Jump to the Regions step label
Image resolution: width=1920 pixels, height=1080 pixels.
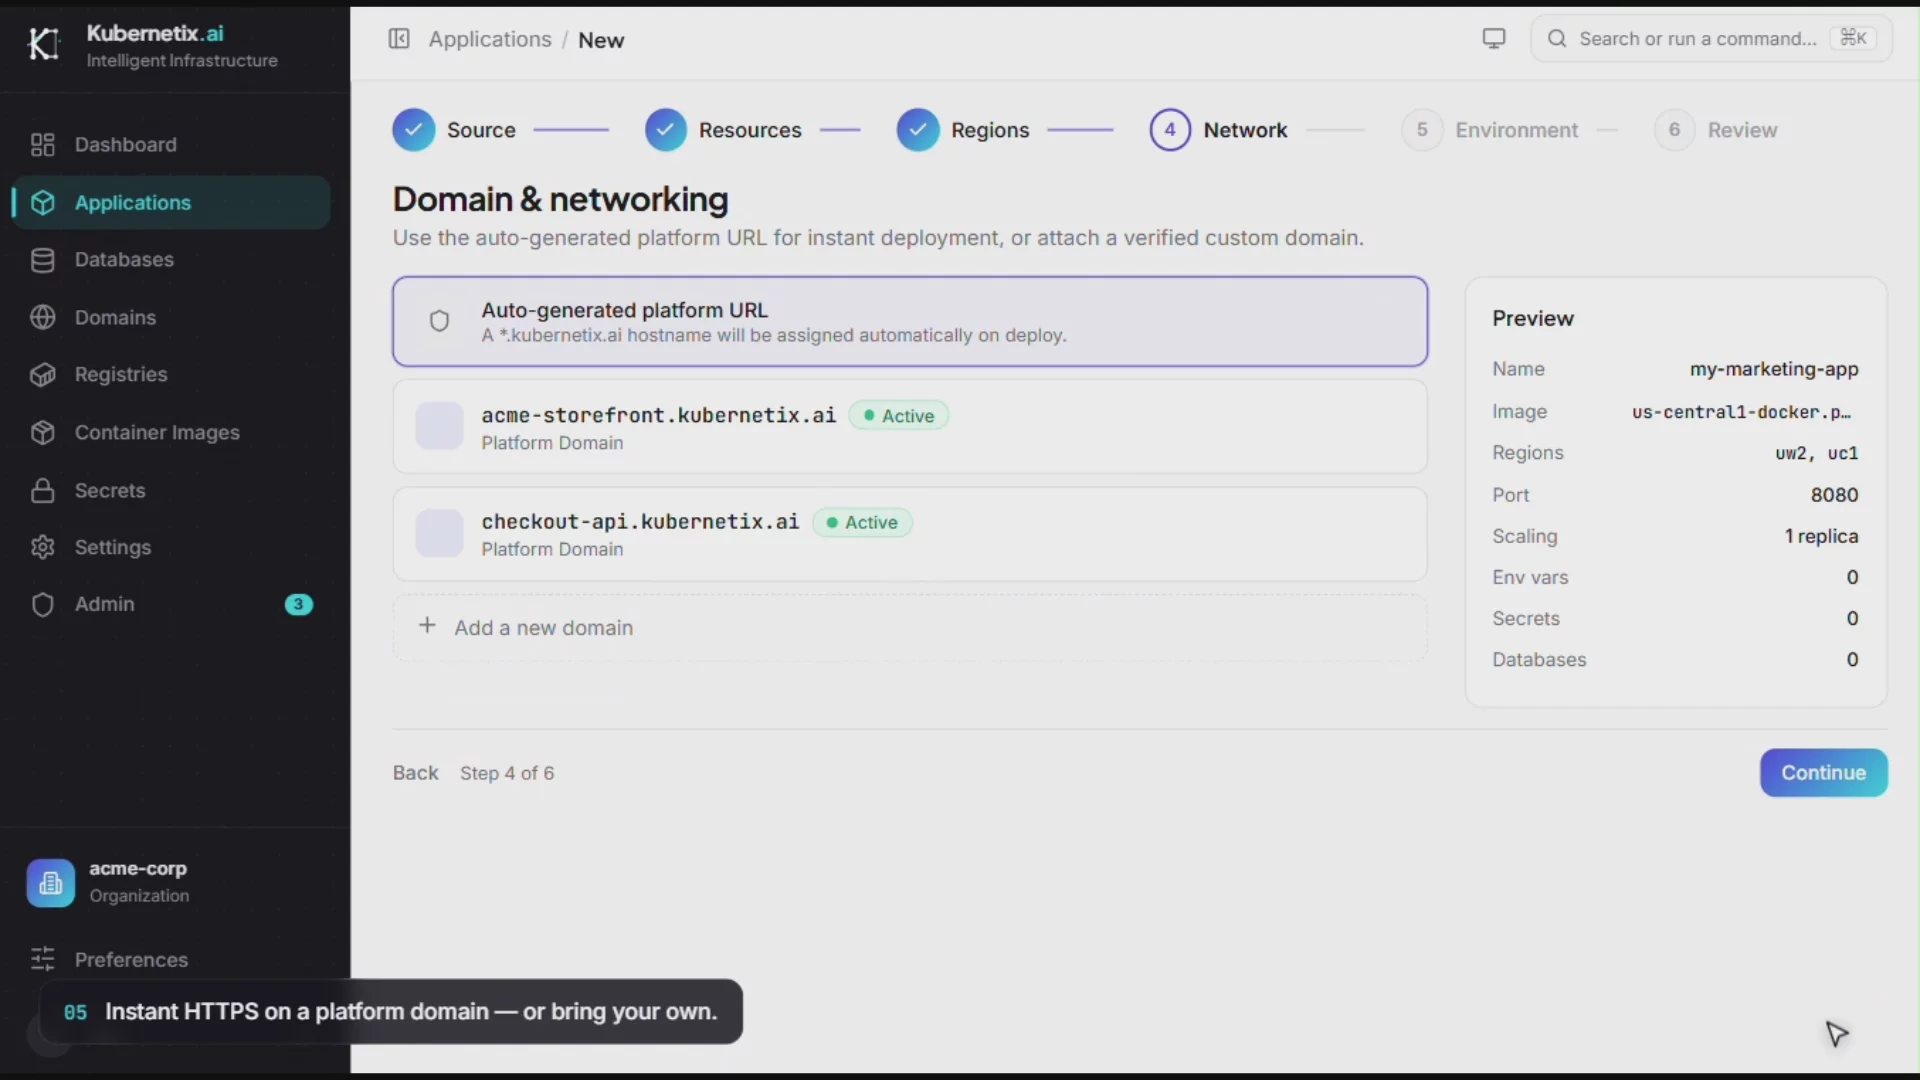point(990,130)
